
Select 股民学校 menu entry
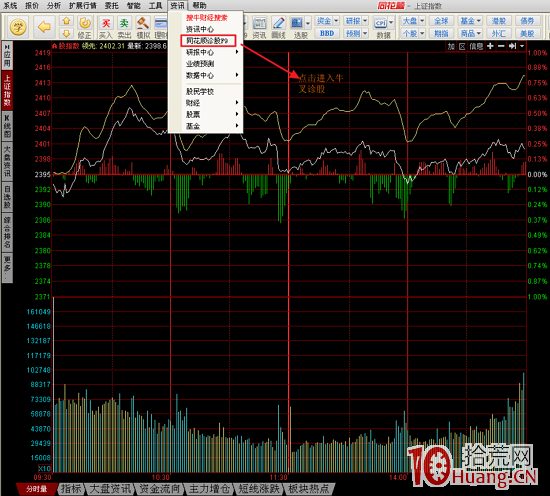click(200, 92)
